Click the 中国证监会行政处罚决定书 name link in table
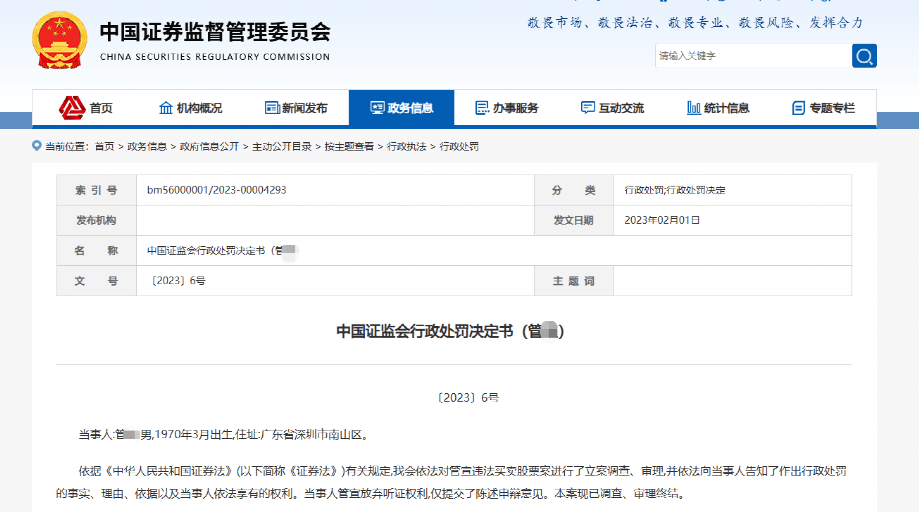This screenshot has width=919, height=512. [215, 251]
